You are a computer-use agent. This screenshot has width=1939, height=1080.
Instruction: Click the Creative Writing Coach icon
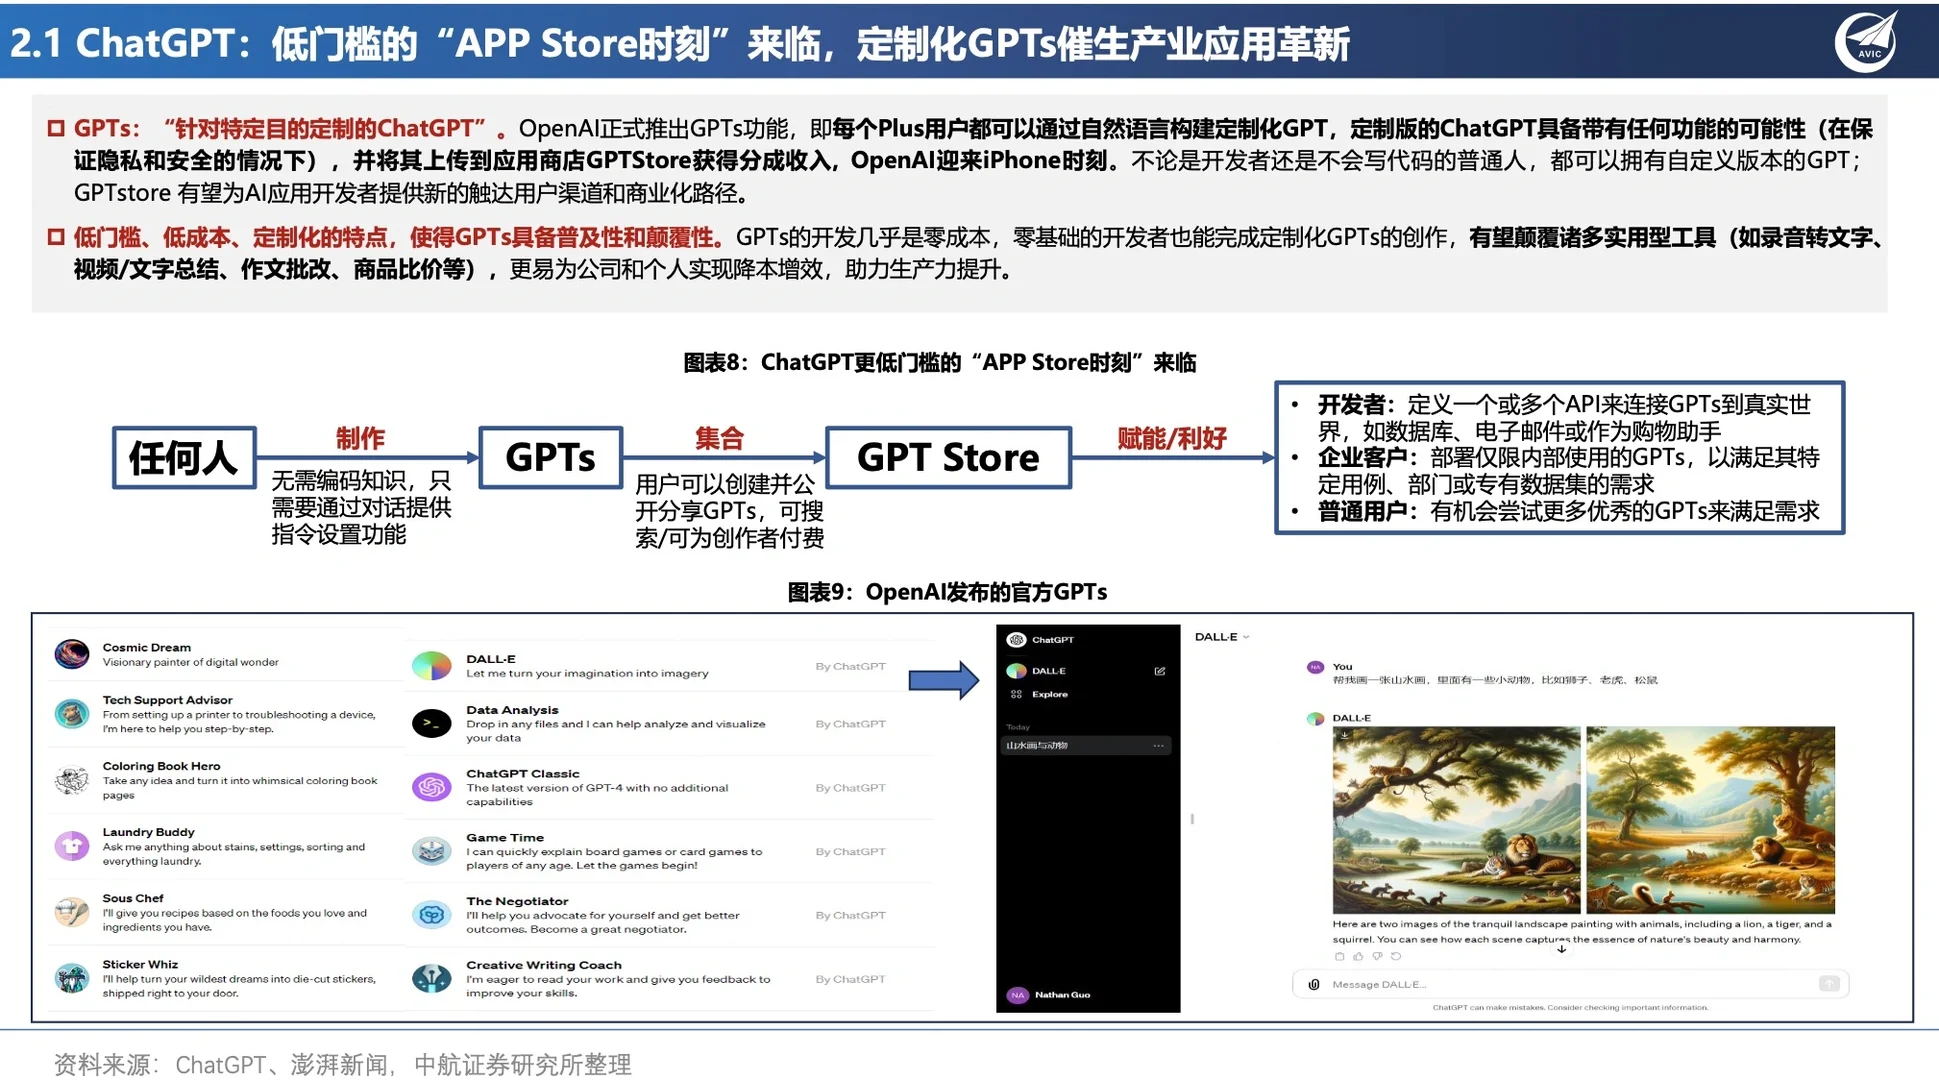(x=432, y=978)
